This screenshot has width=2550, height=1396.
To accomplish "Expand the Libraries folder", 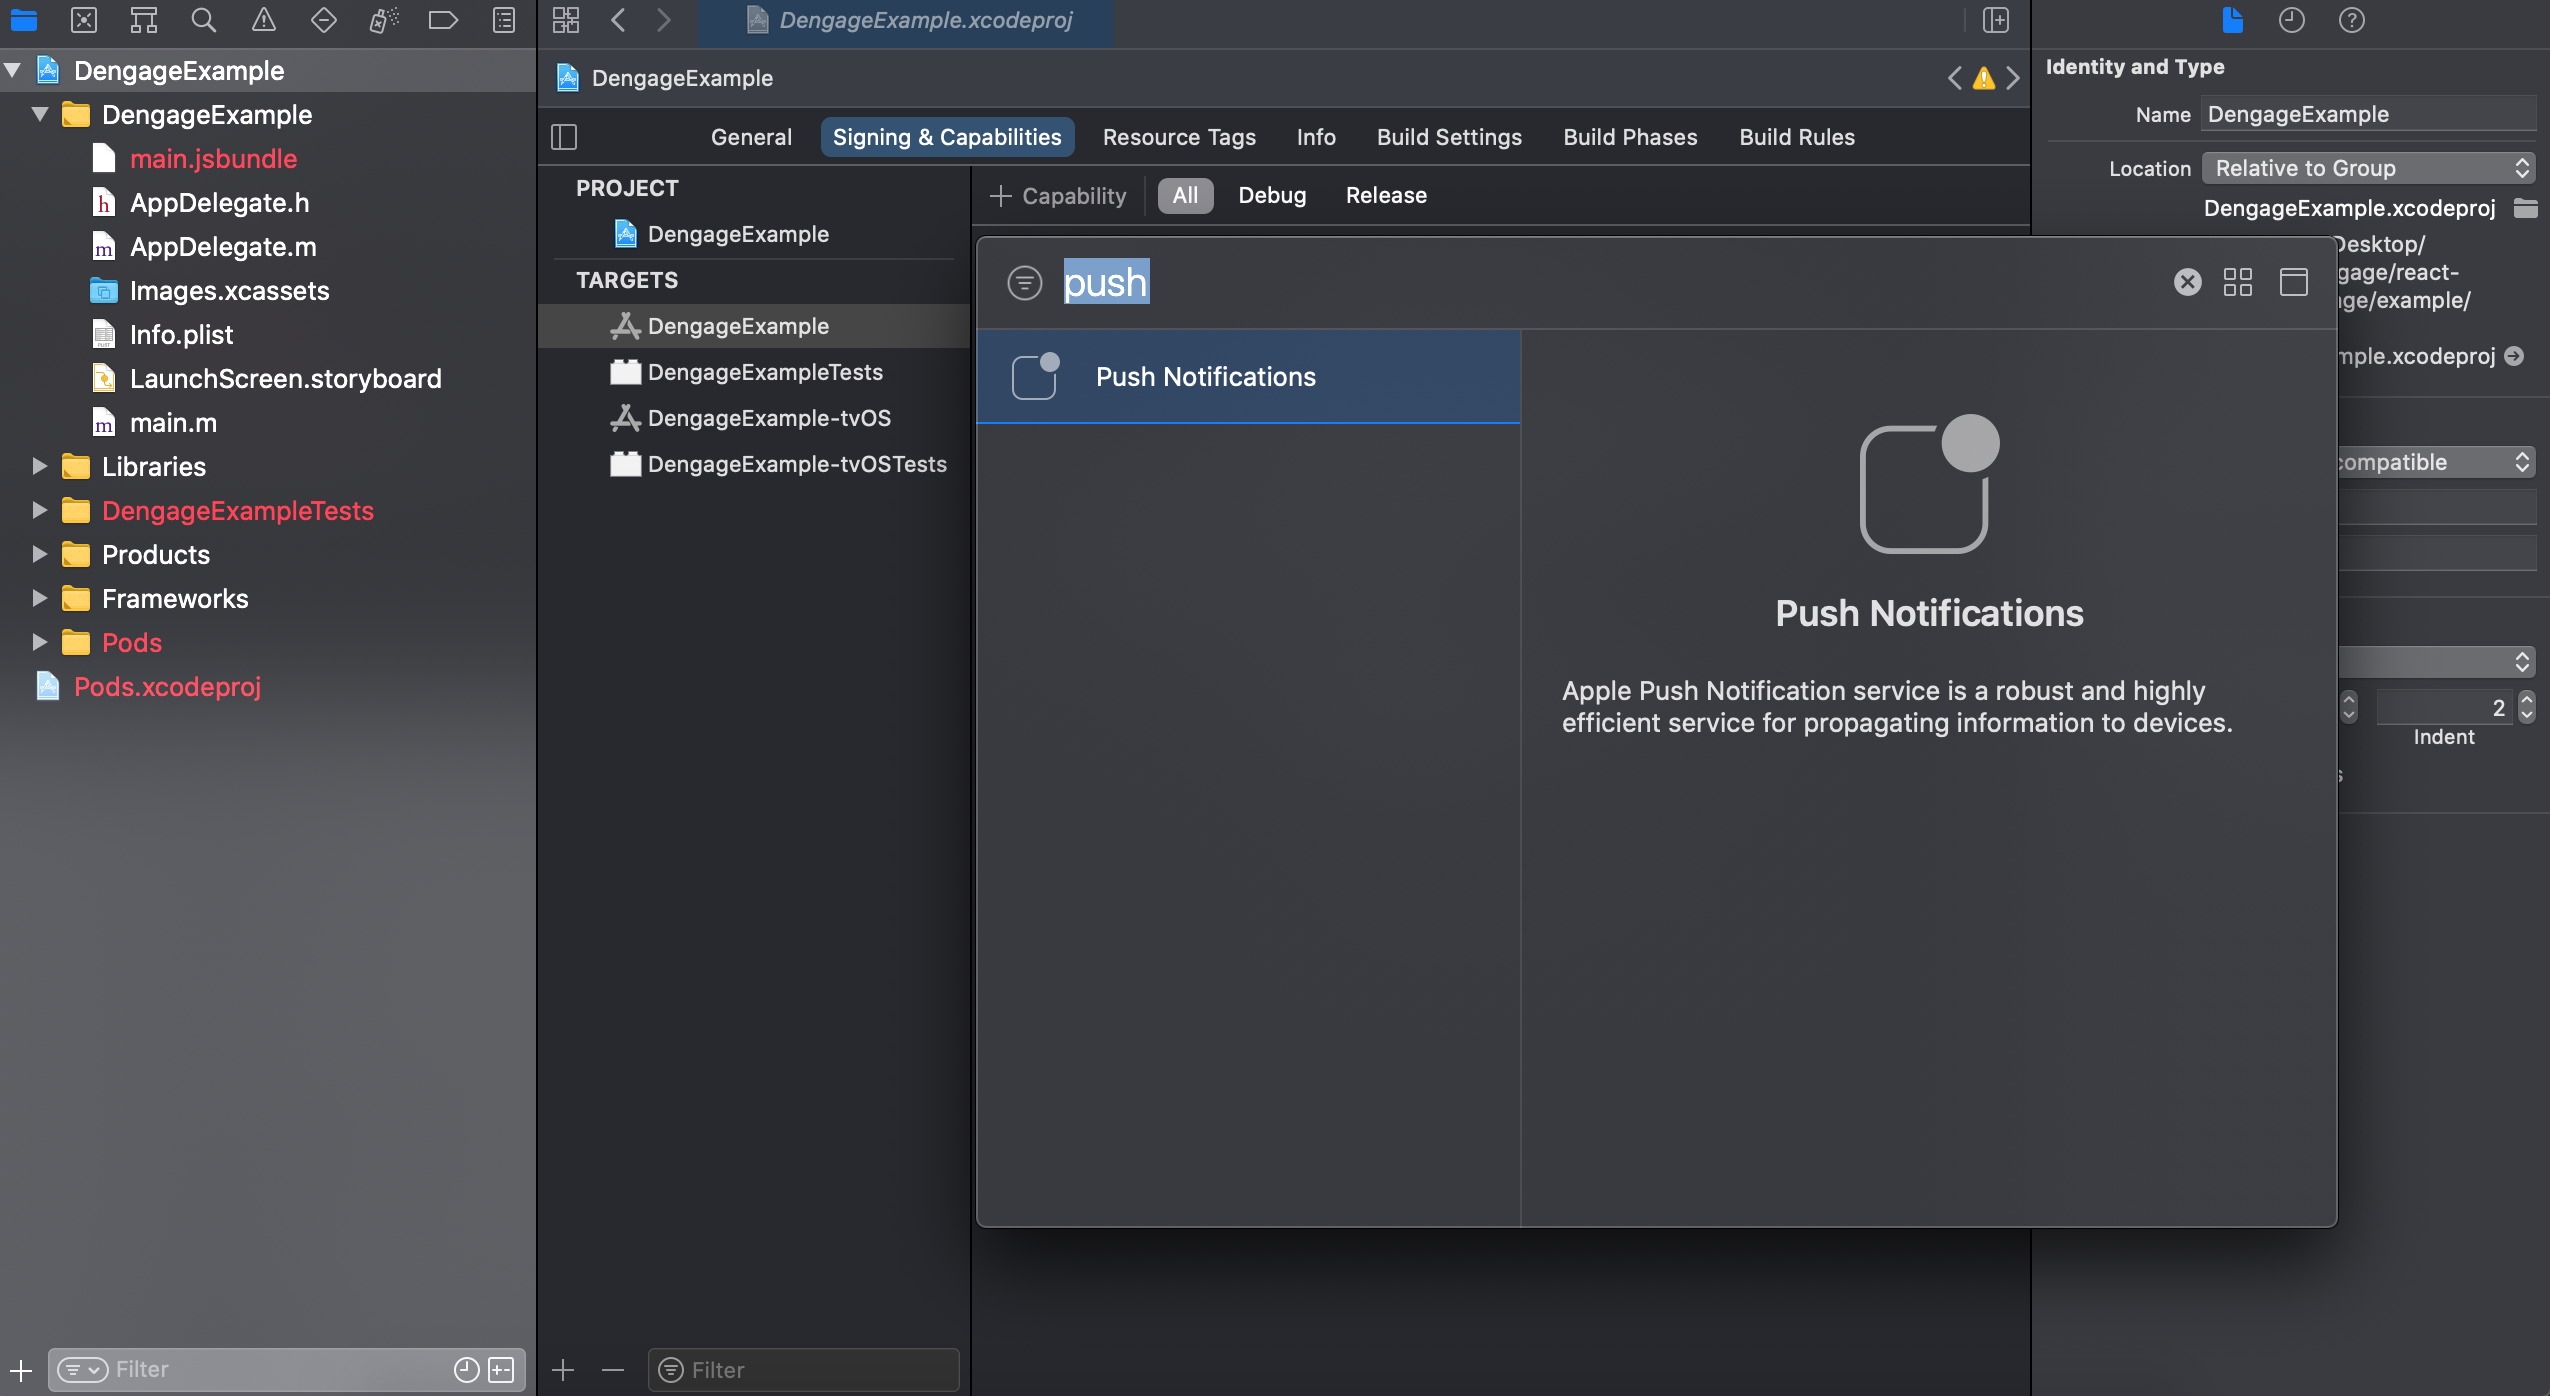I will pyautogui.click(x=40, y=466).
